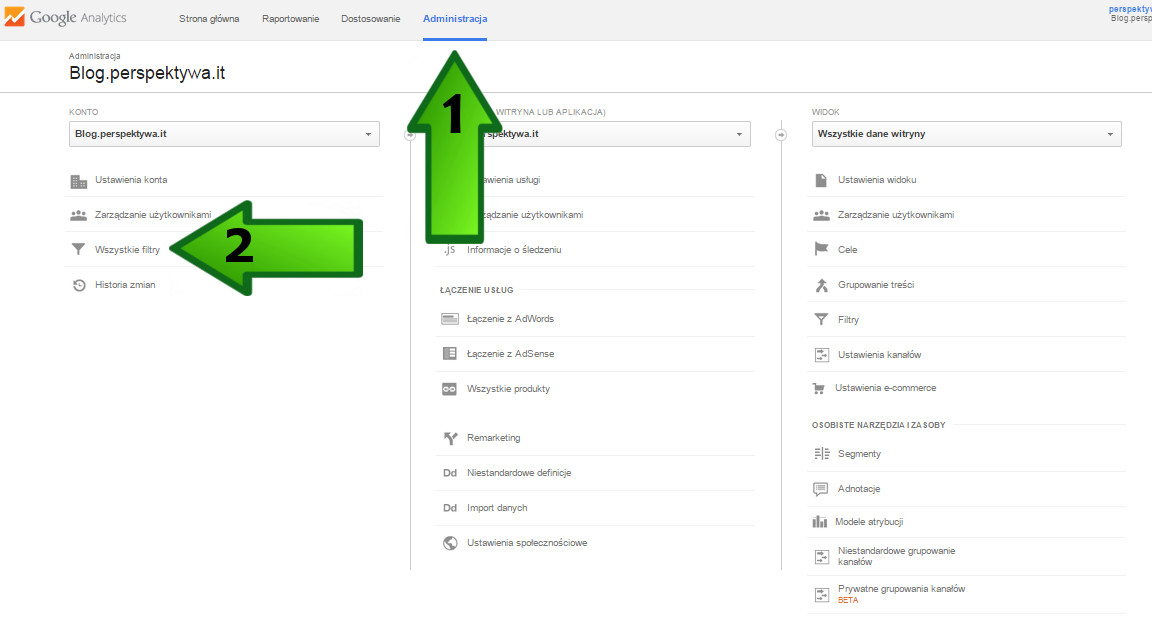The height and width of the screenshot is (620, 1152).
Task: Click the speech bubble icon beside Adnotacje
Action: pyautogui.click(x=821, y=489)
